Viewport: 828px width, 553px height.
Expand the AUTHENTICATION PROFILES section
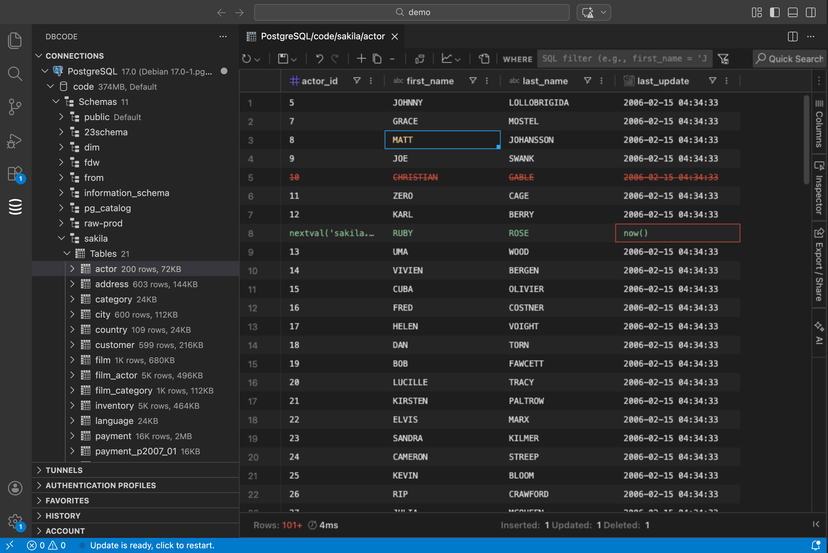point(39,485)
